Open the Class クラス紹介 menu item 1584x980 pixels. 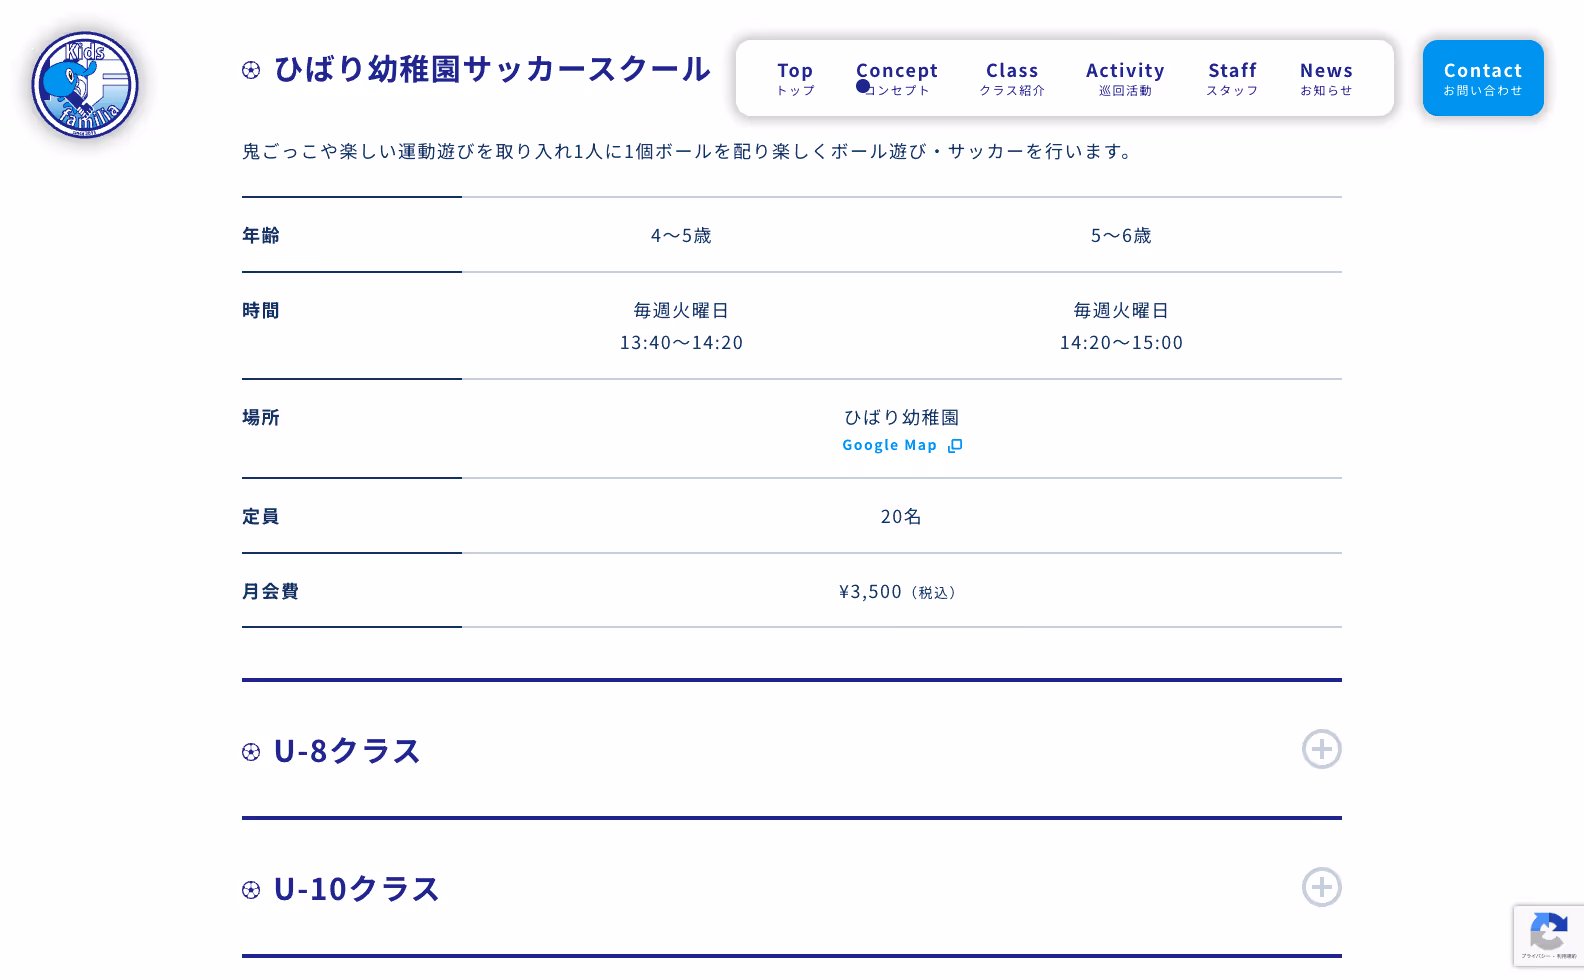click(x=1012, y=78)
